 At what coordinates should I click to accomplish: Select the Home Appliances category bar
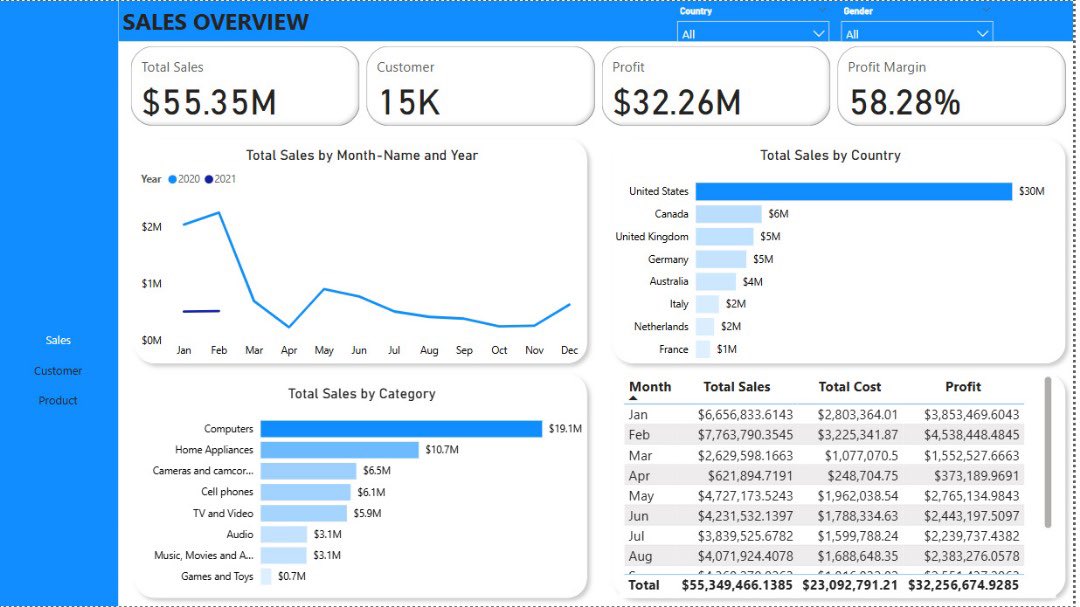(x=339, y=450)
